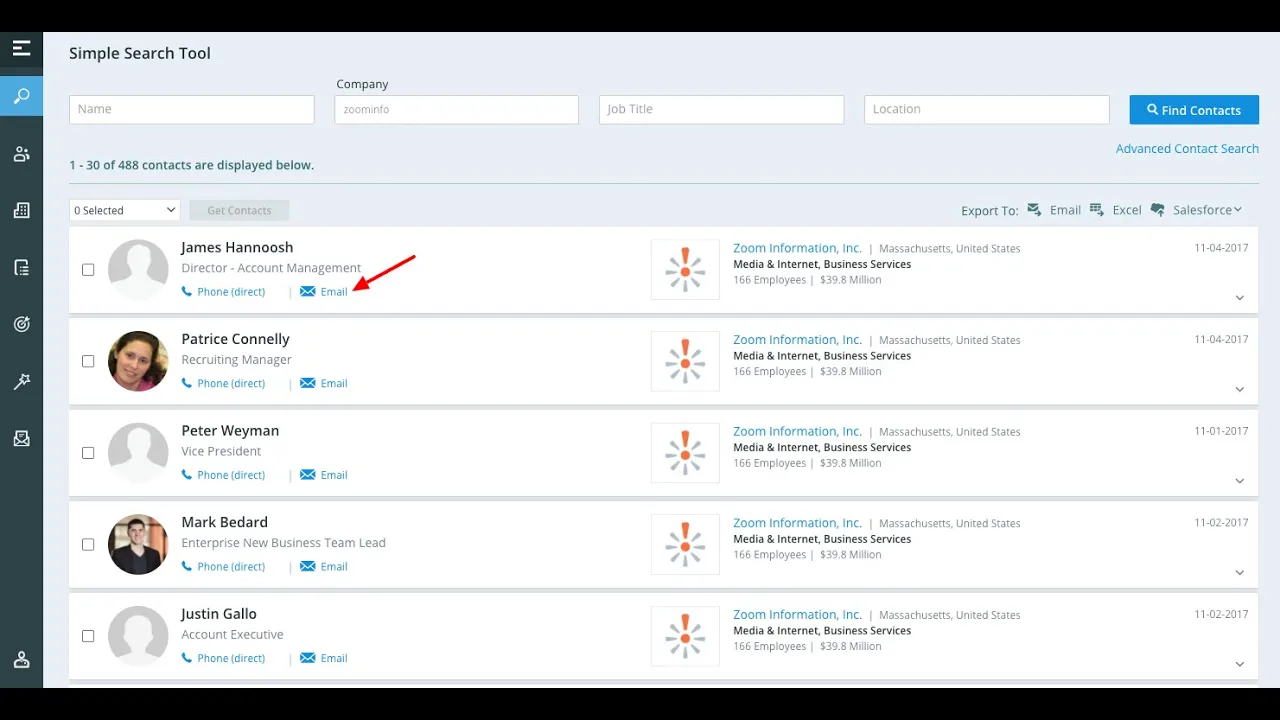Viewport: 1280px width, 720px height.
Task: Click the Export to Email icon
Action: (1035, 209)
